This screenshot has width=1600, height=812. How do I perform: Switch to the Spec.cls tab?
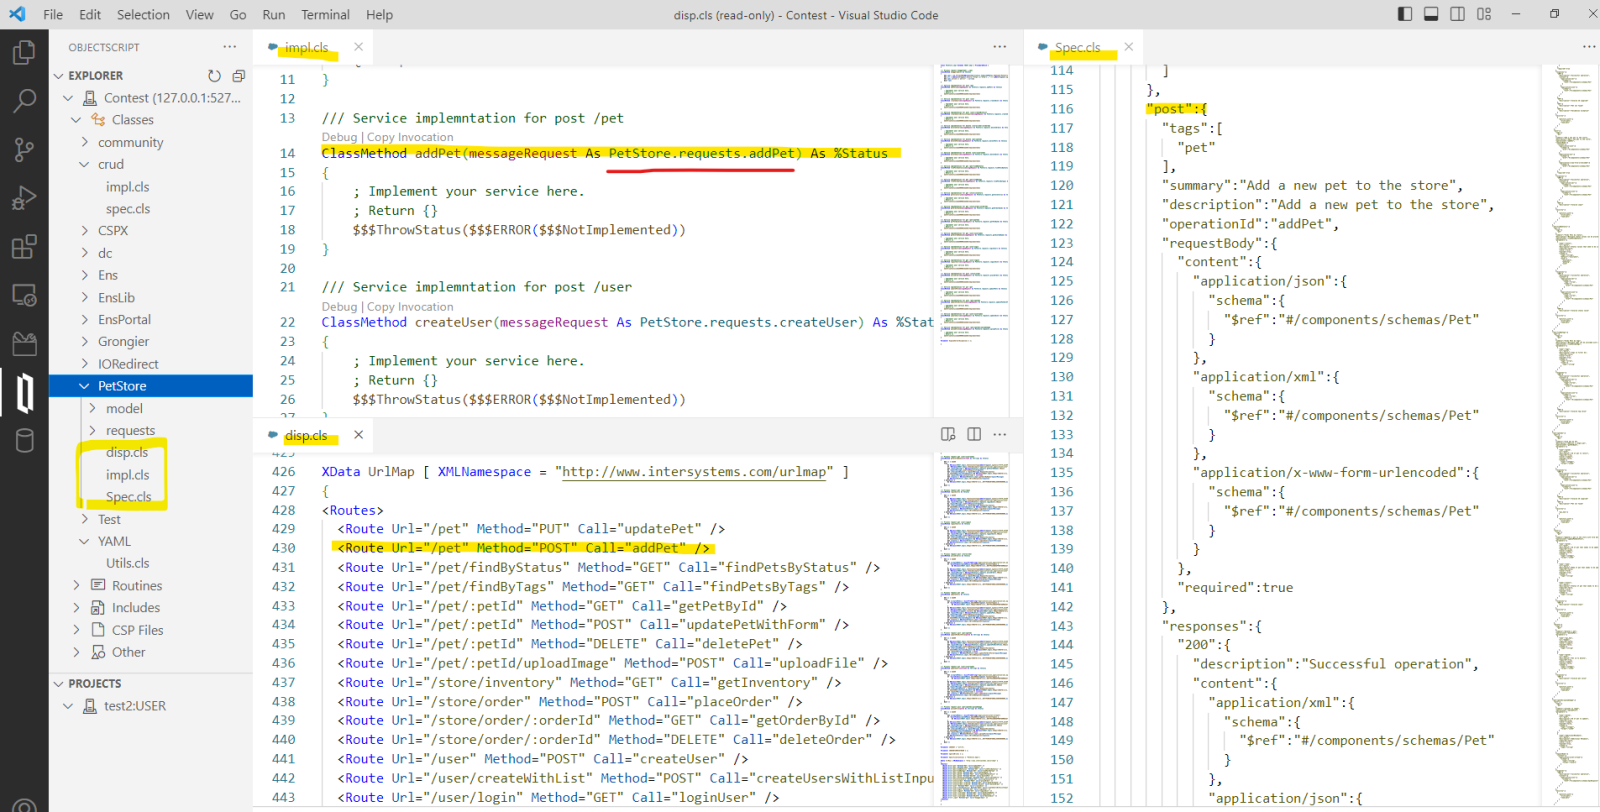[x=1077, y=47]
